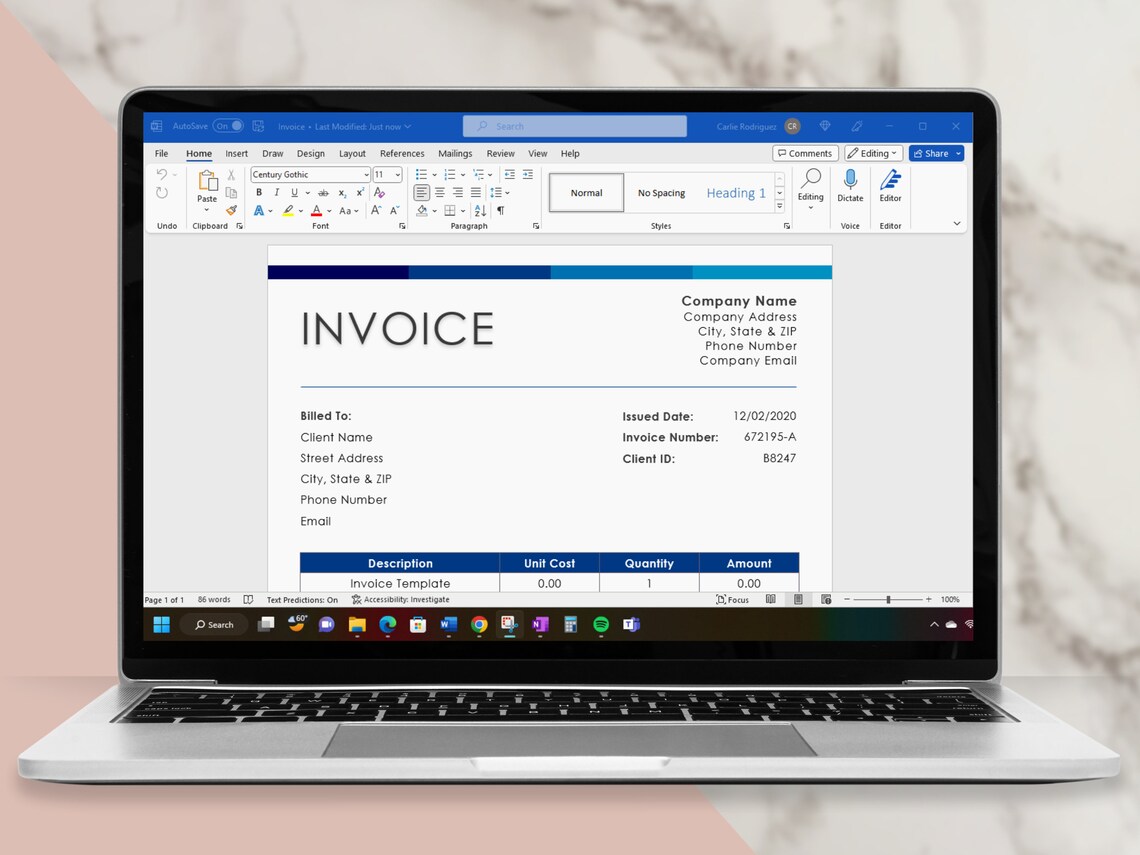Switch to the Insert ribbon tab
The width and height of the screenshot is (1140, 855).
236,153
